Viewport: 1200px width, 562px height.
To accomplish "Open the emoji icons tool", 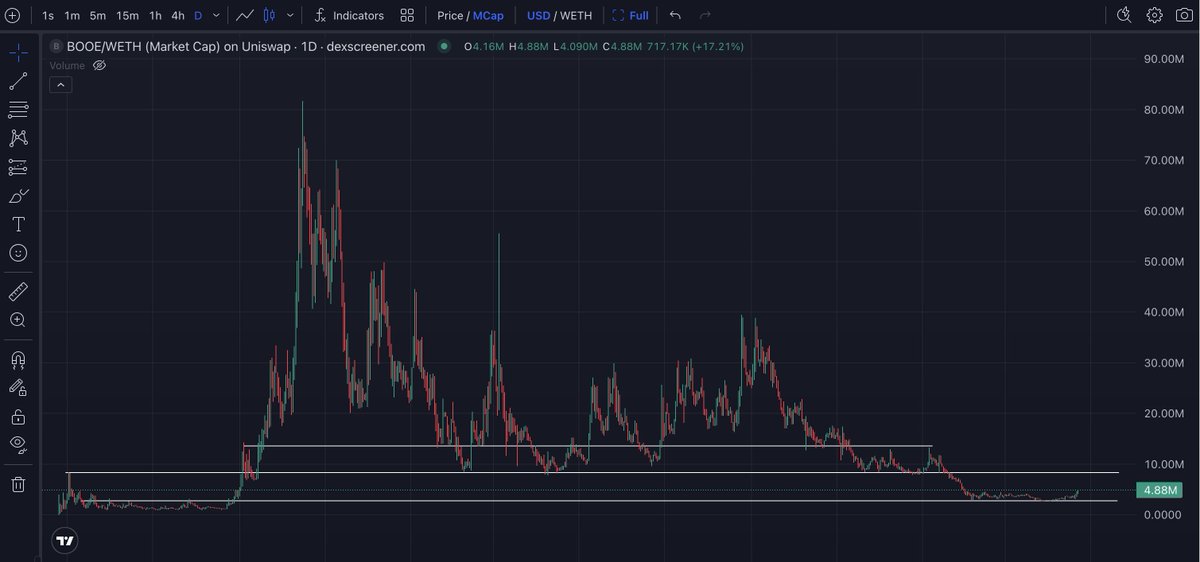I will pyautogui.click(x=18, y=253).
